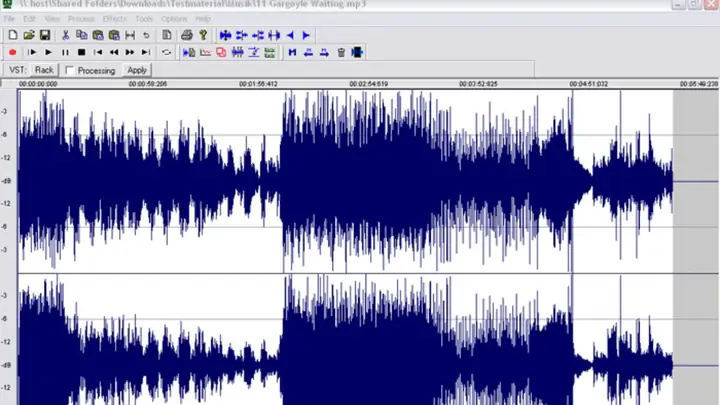
Task: Stop playback with the square Stop button
Action: (x=81, y=52)
